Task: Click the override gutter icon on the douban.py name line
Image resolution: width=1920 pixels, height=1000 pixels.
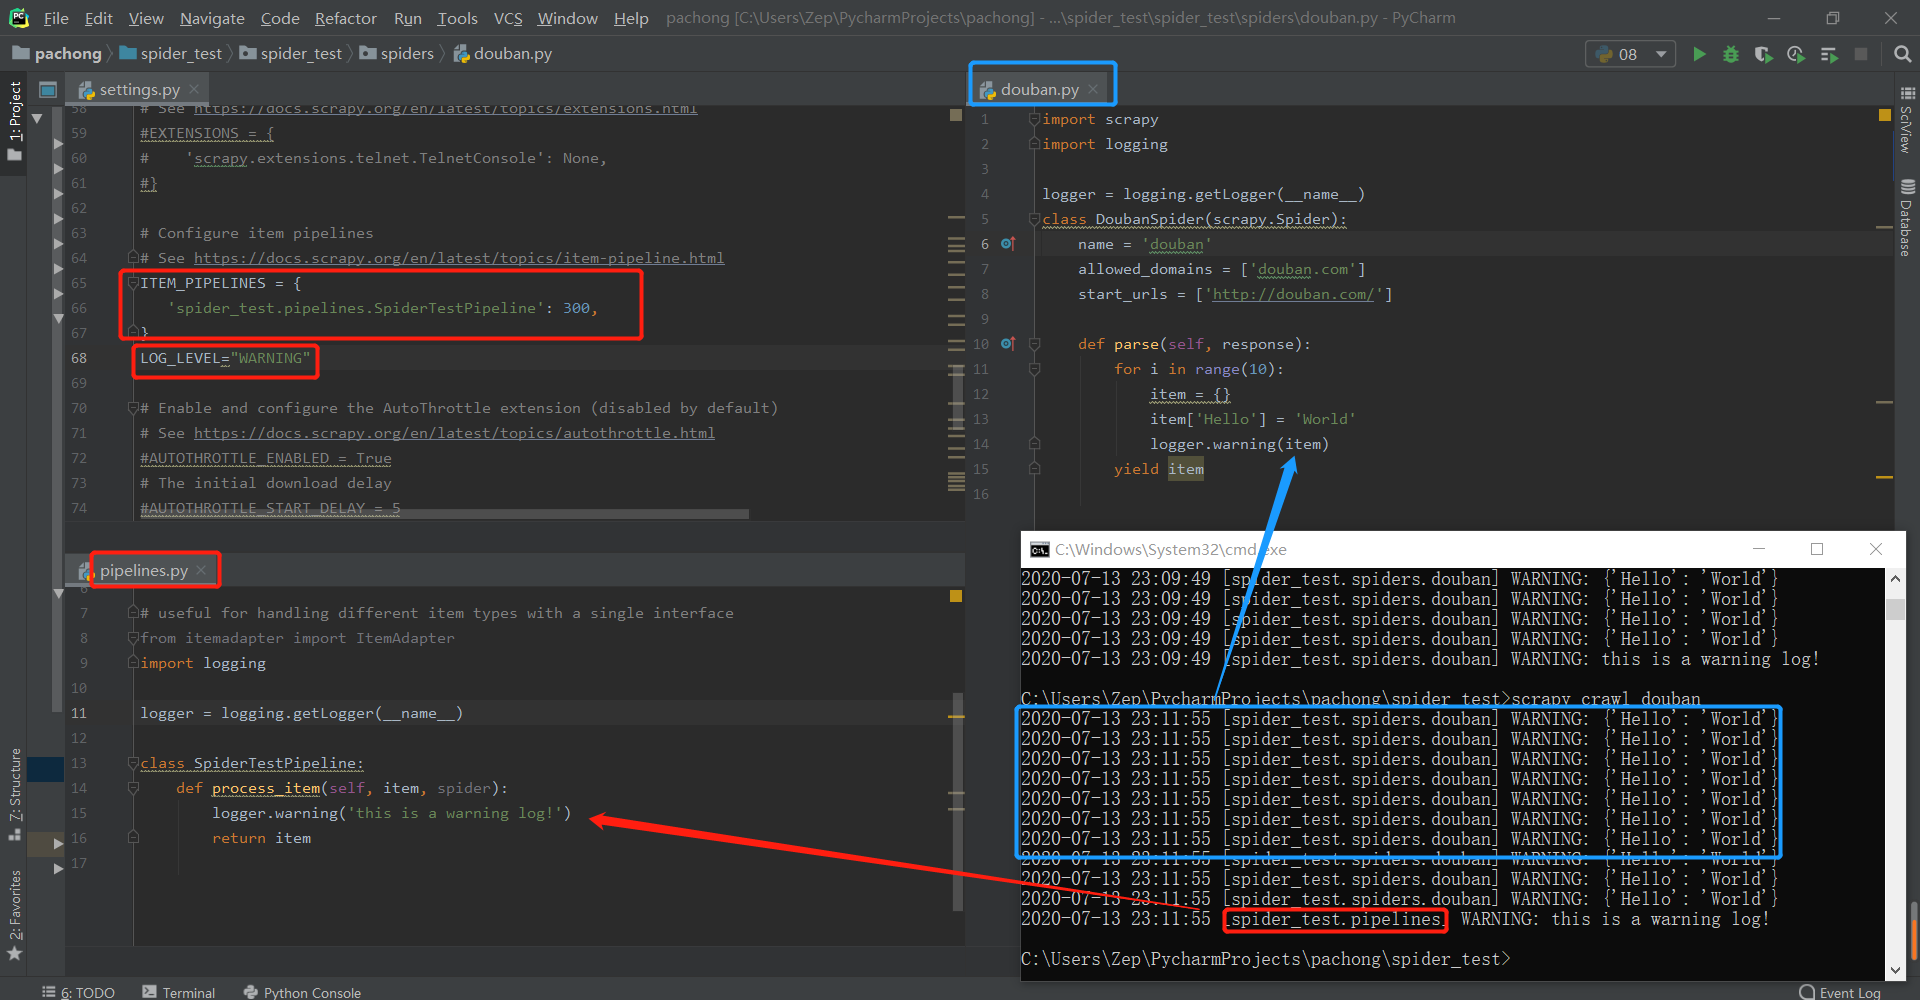Action: tap(1008, 244)
